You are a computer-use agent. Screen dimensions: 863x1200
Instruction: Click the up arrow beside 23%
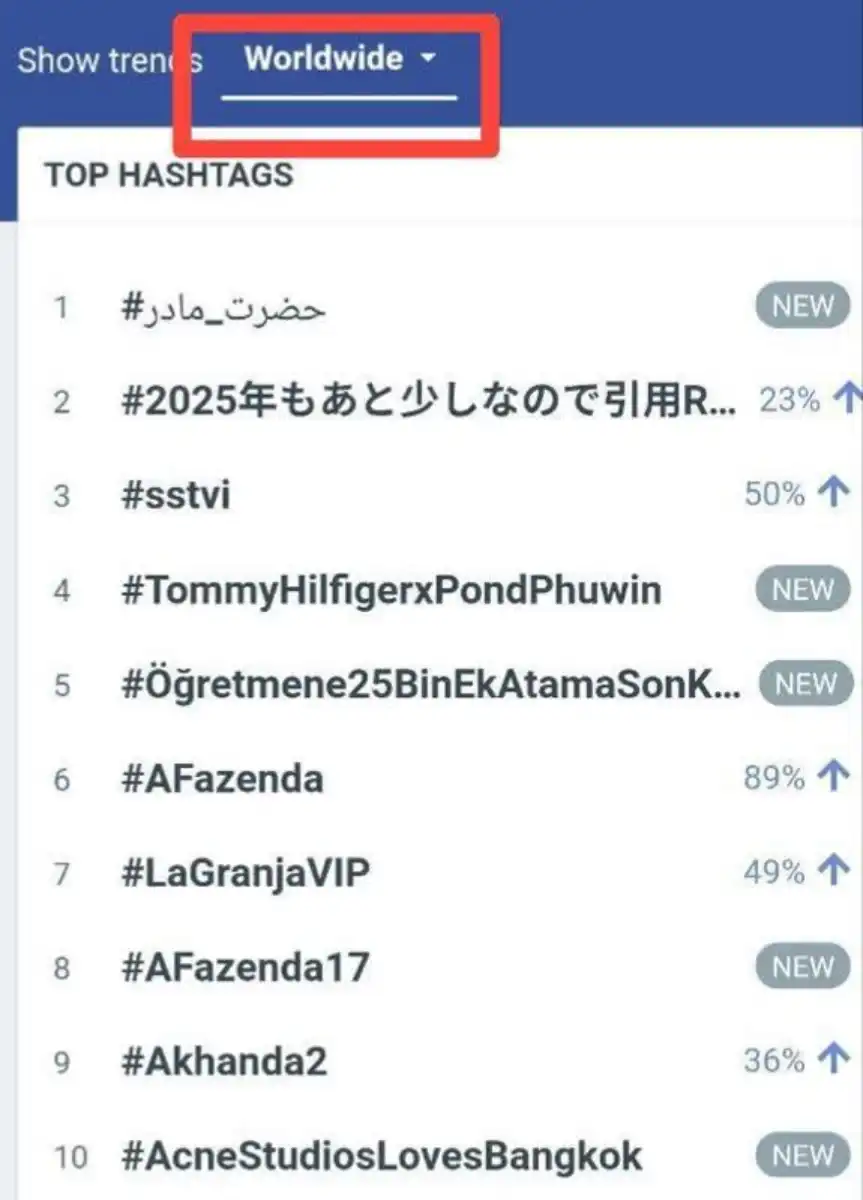click(845, 400)
